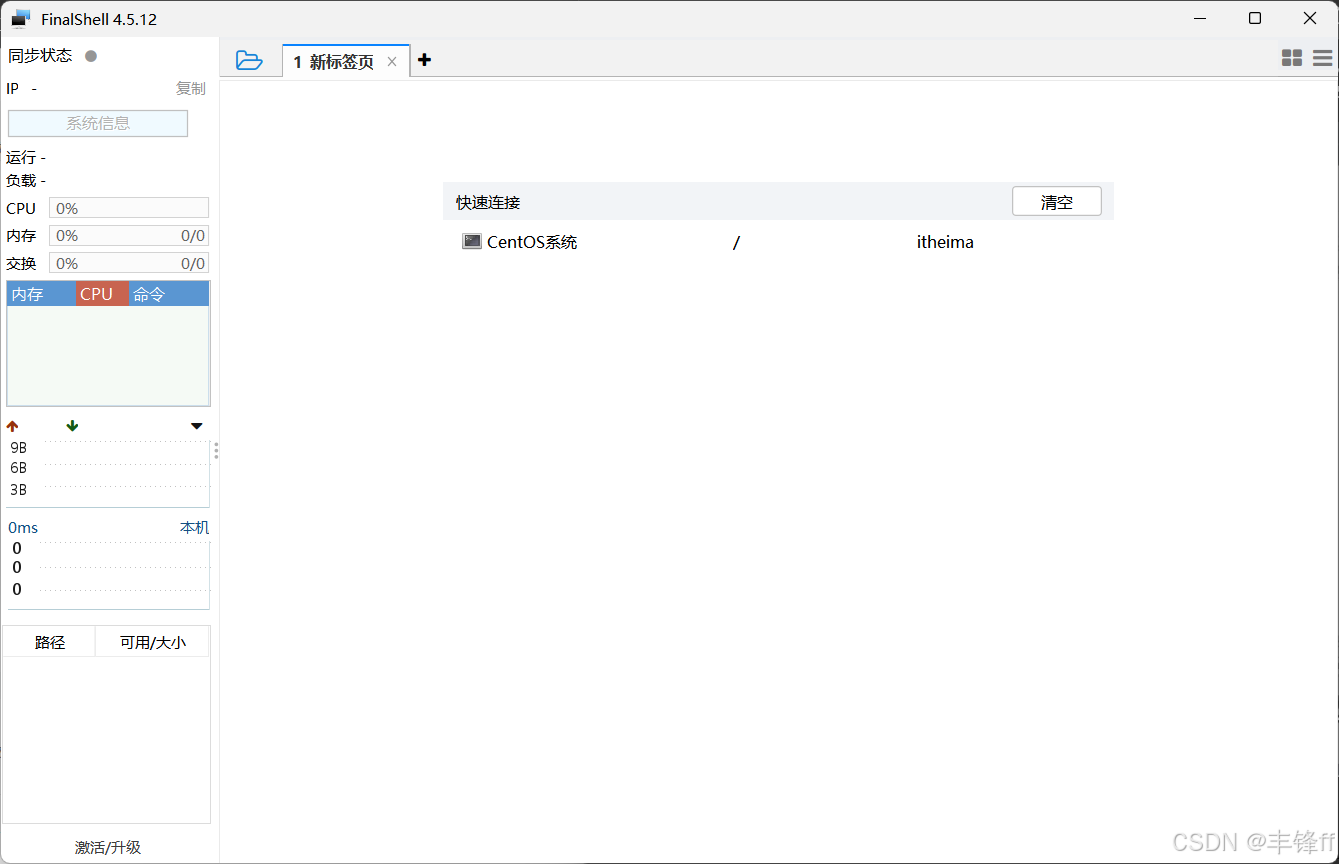1339x864 pixels.
Task: Select the 新标签页 tab
Action: pyautogui.click(x=346, y=62)
